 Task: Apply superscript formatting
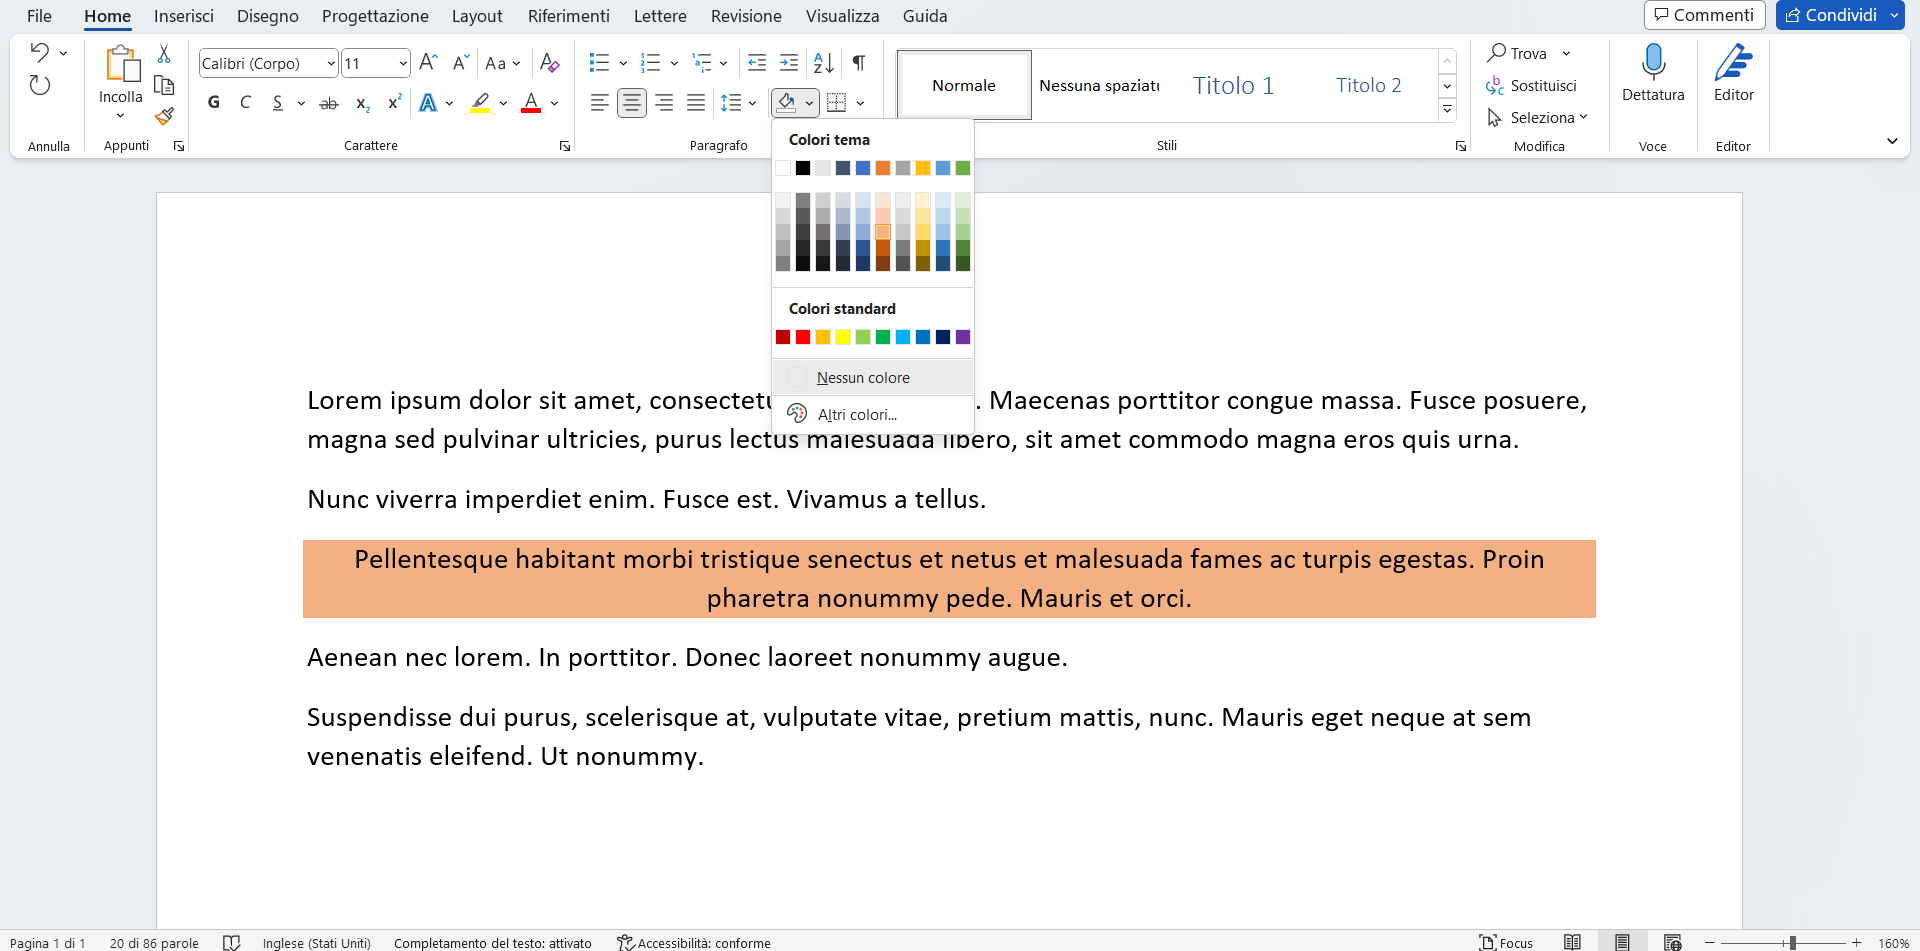click(x=394, y=102)
